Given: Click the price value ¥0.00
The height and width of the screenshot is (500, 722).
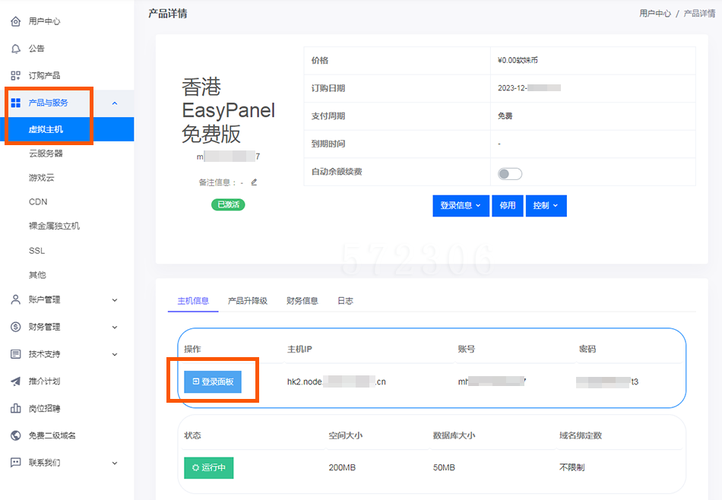Looking at the screenshot, I should pos(518,60).
